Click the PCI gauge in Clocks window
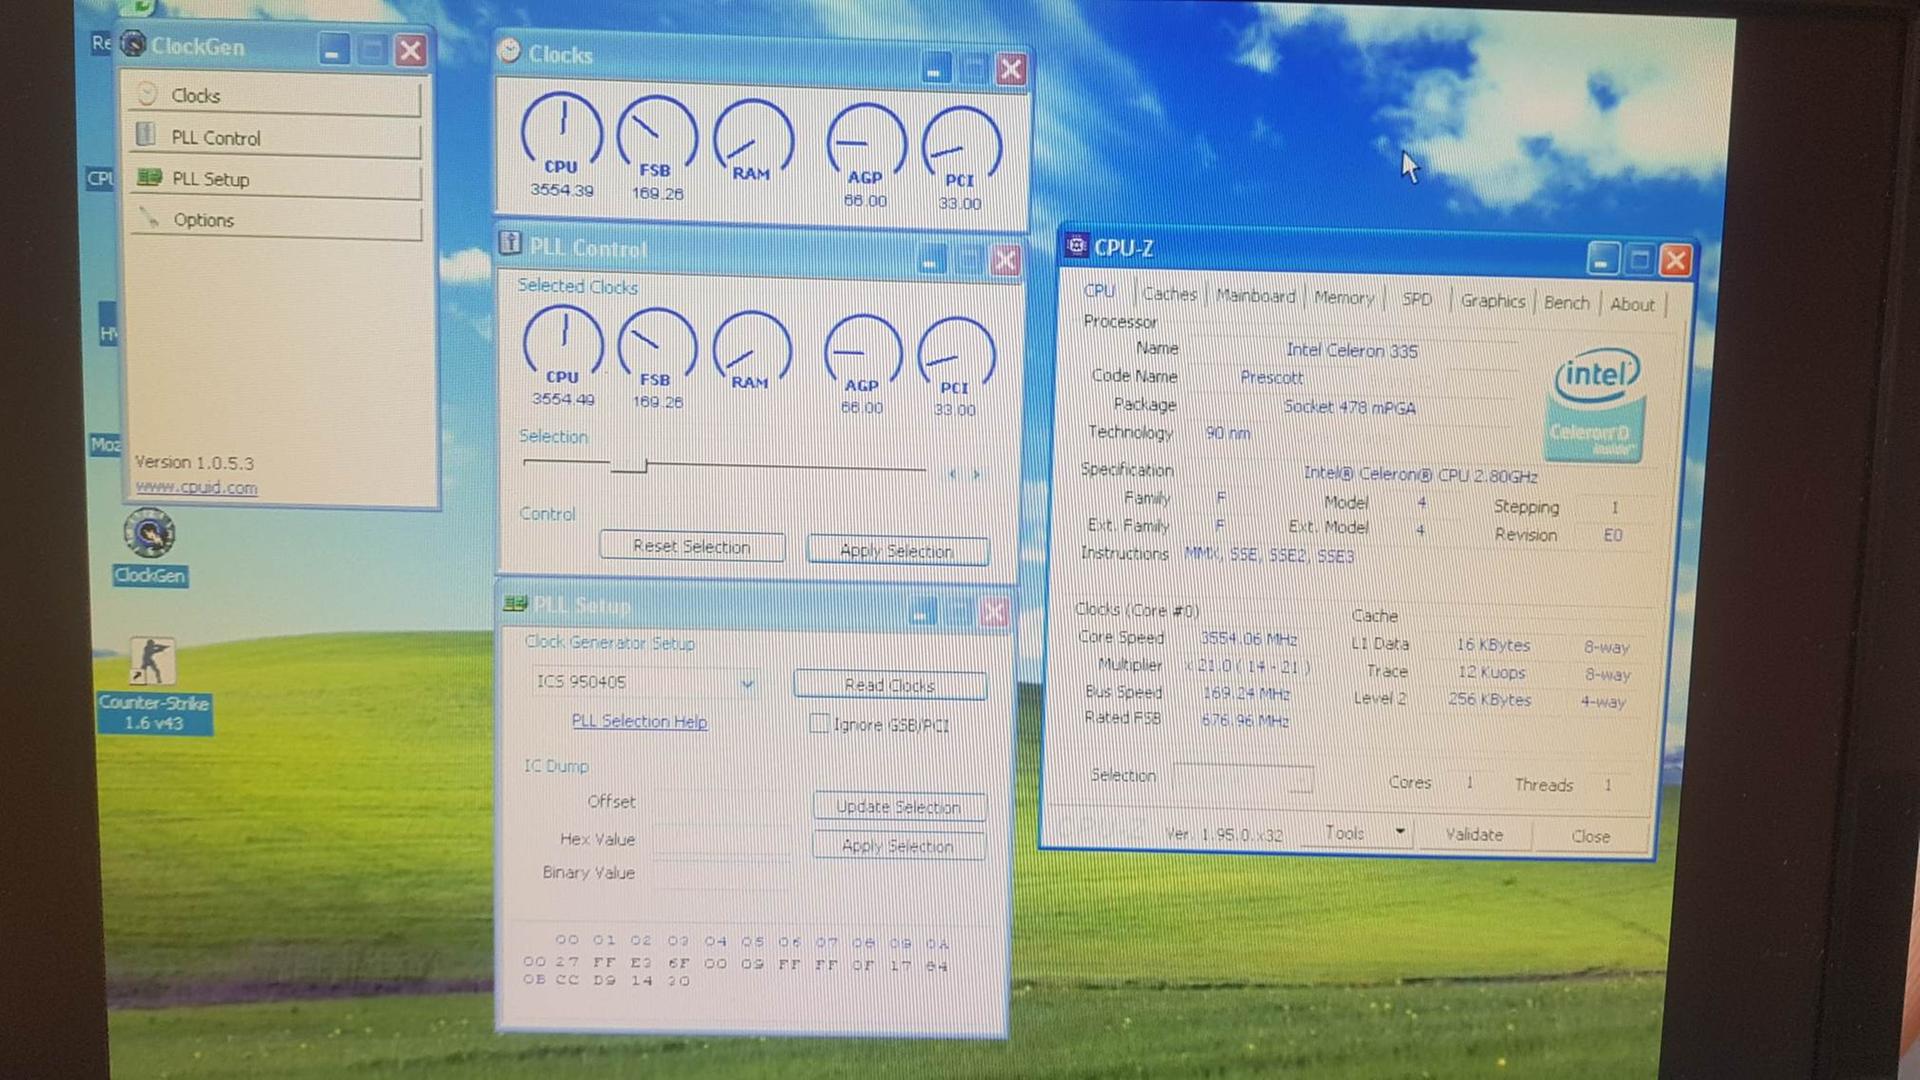Image resolution: width=1920 pixels, height=1080 pixels. pyautogui.click(x=960, y=158)
